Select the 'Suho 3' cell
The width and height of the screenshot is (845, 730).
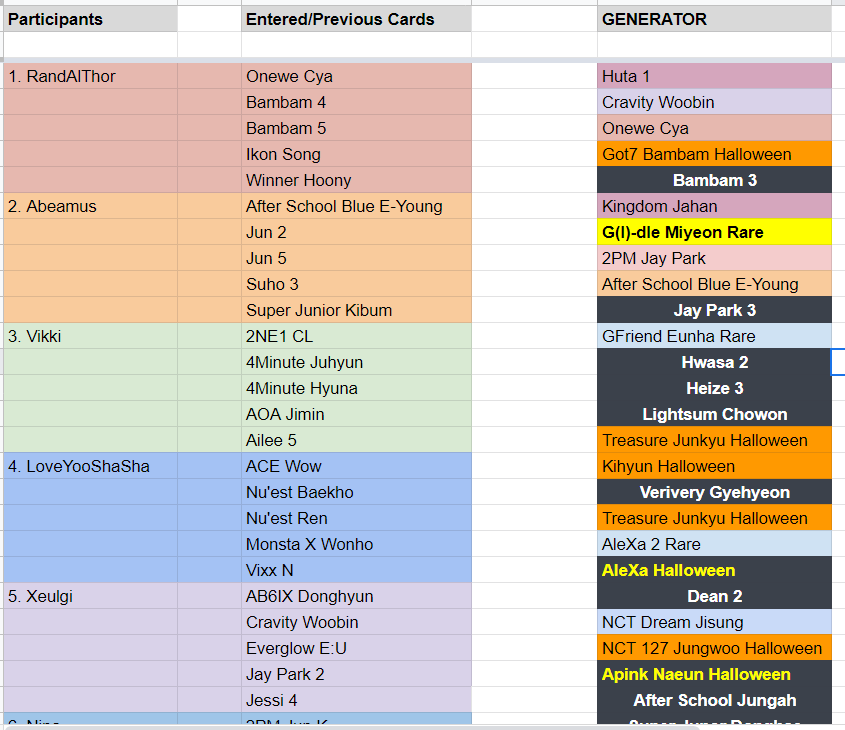pyautogui.click(x=356, y=284)
